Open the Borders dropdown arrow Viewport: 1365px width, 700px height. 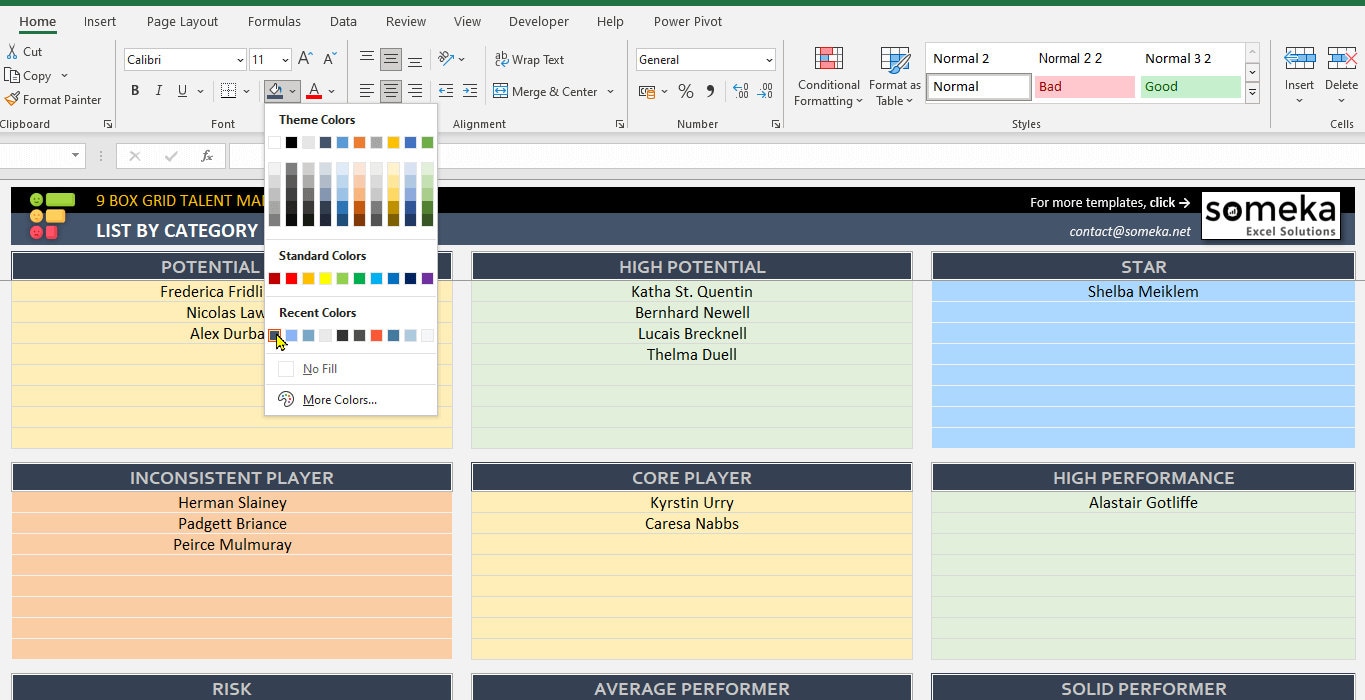(x=245, y=90)
